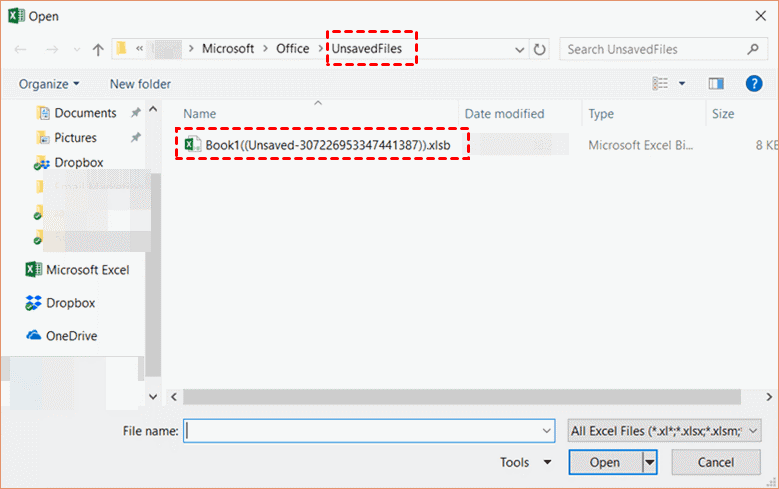
Task: Change the view layout icon
Action: (x=660, y=83)
